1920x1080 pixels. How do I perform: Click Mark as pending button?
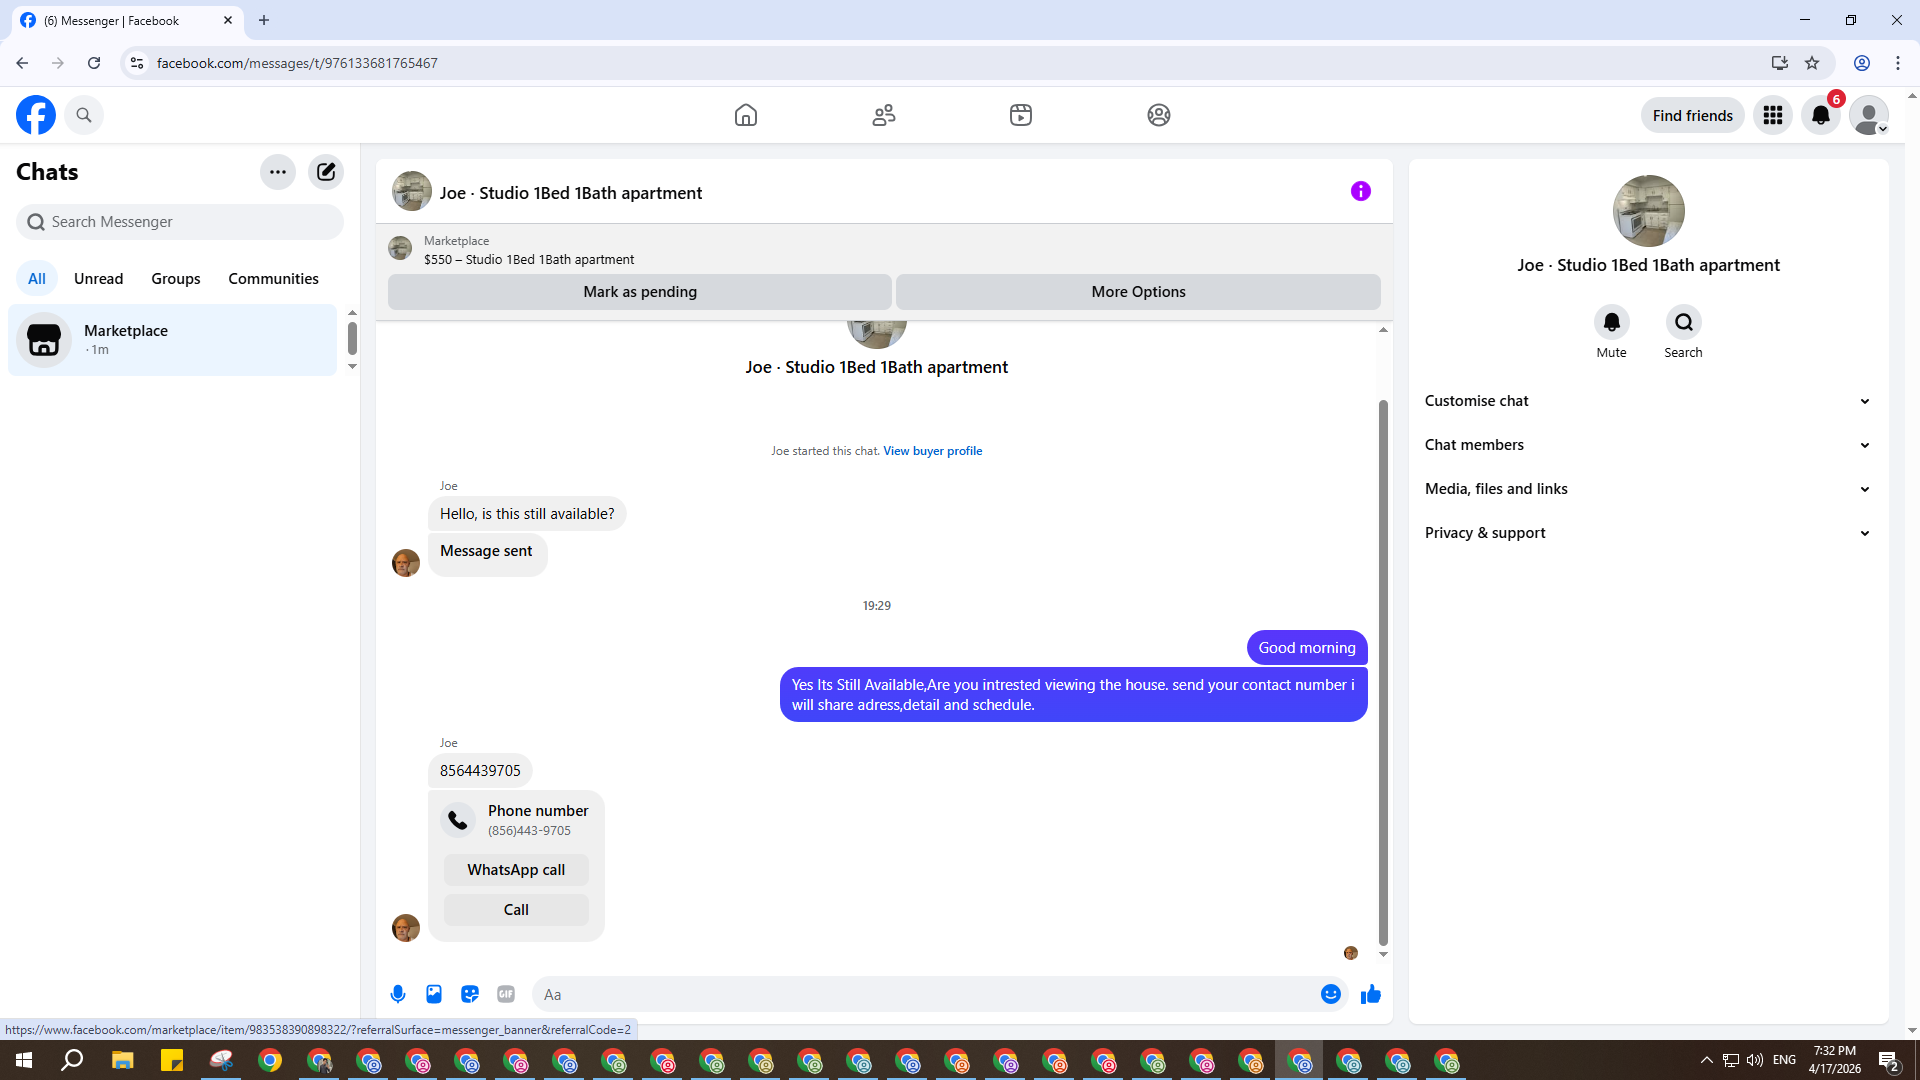640,292
